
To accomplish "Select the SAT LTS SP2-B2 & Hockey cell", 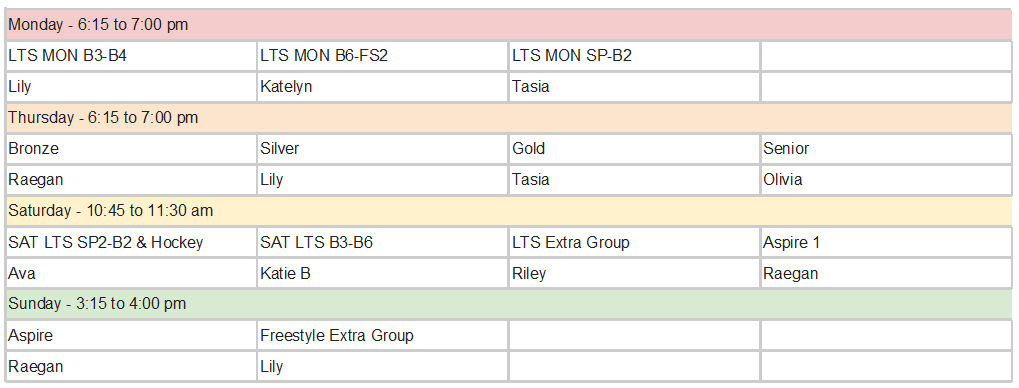I will click(131, 242).
